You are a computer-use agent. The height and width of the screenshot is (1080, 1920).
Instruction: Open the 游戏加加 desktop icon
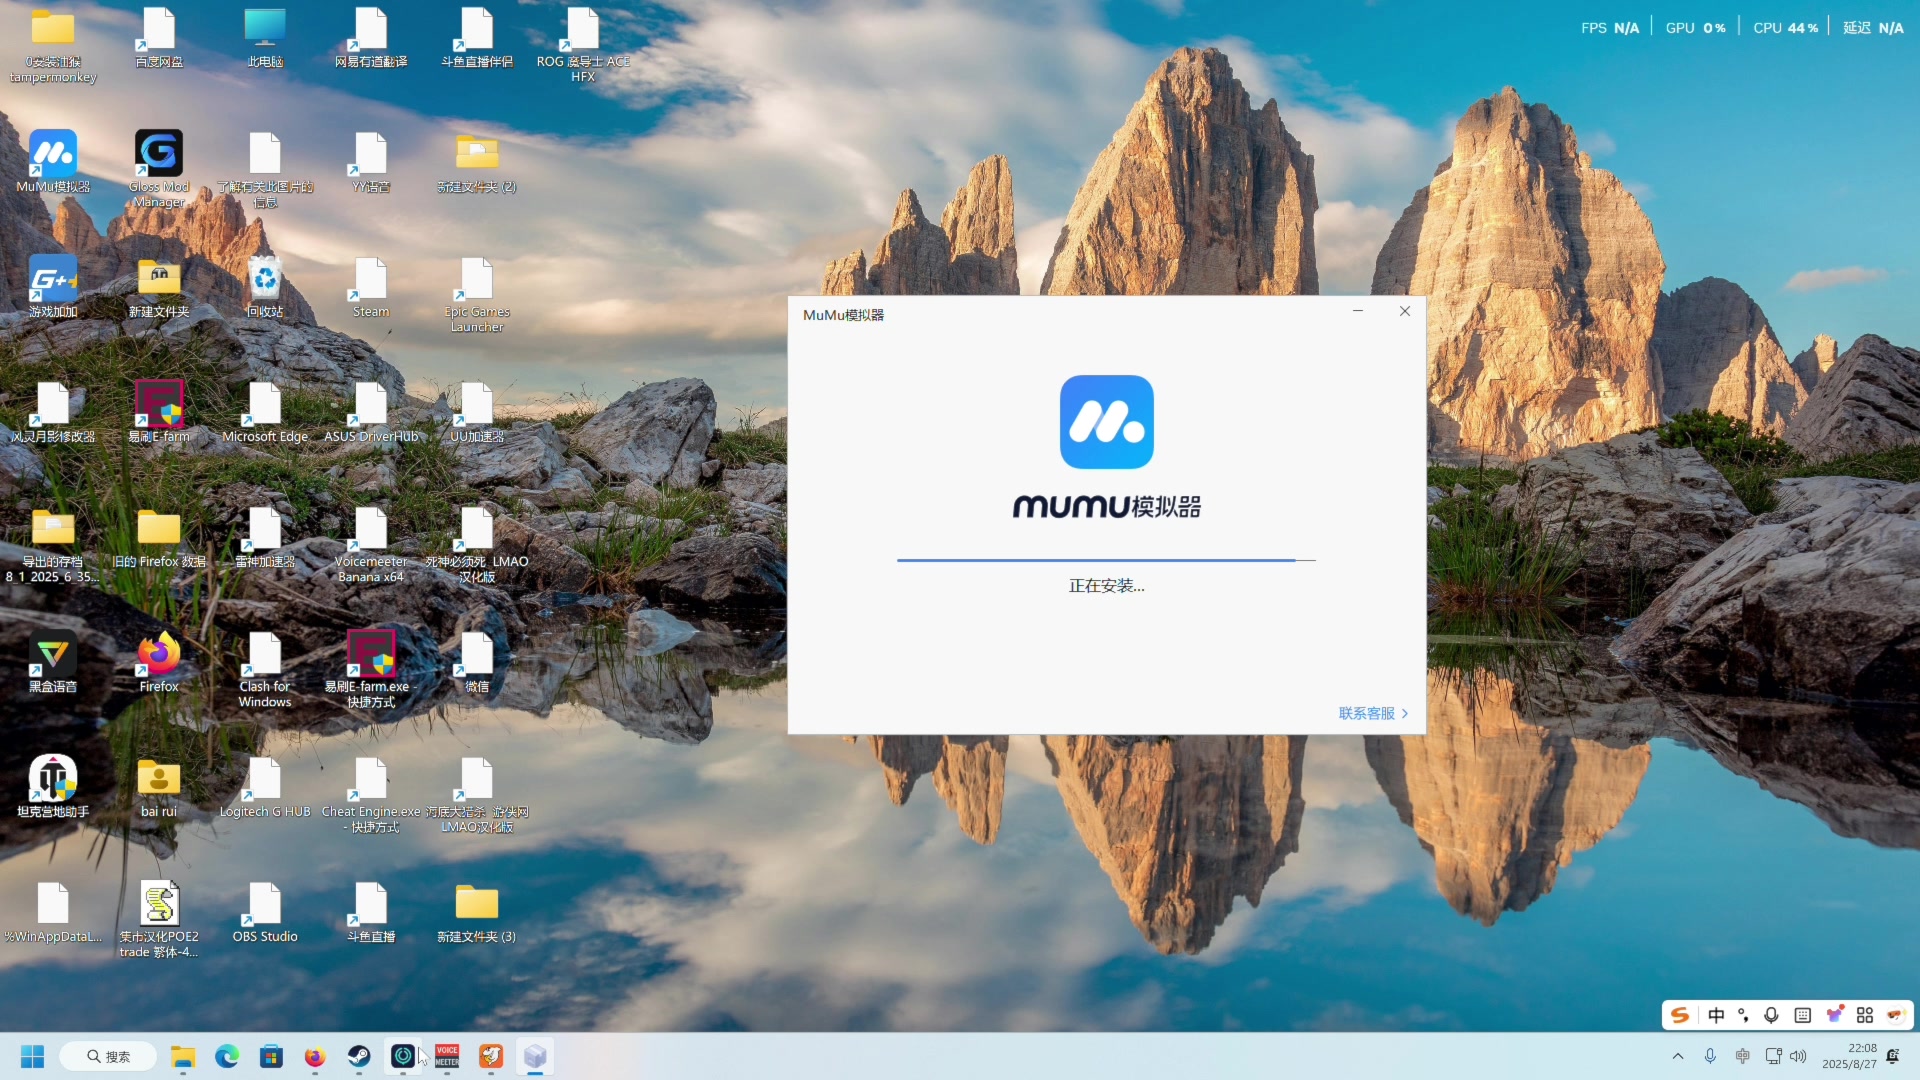click(x=53, y=287)
